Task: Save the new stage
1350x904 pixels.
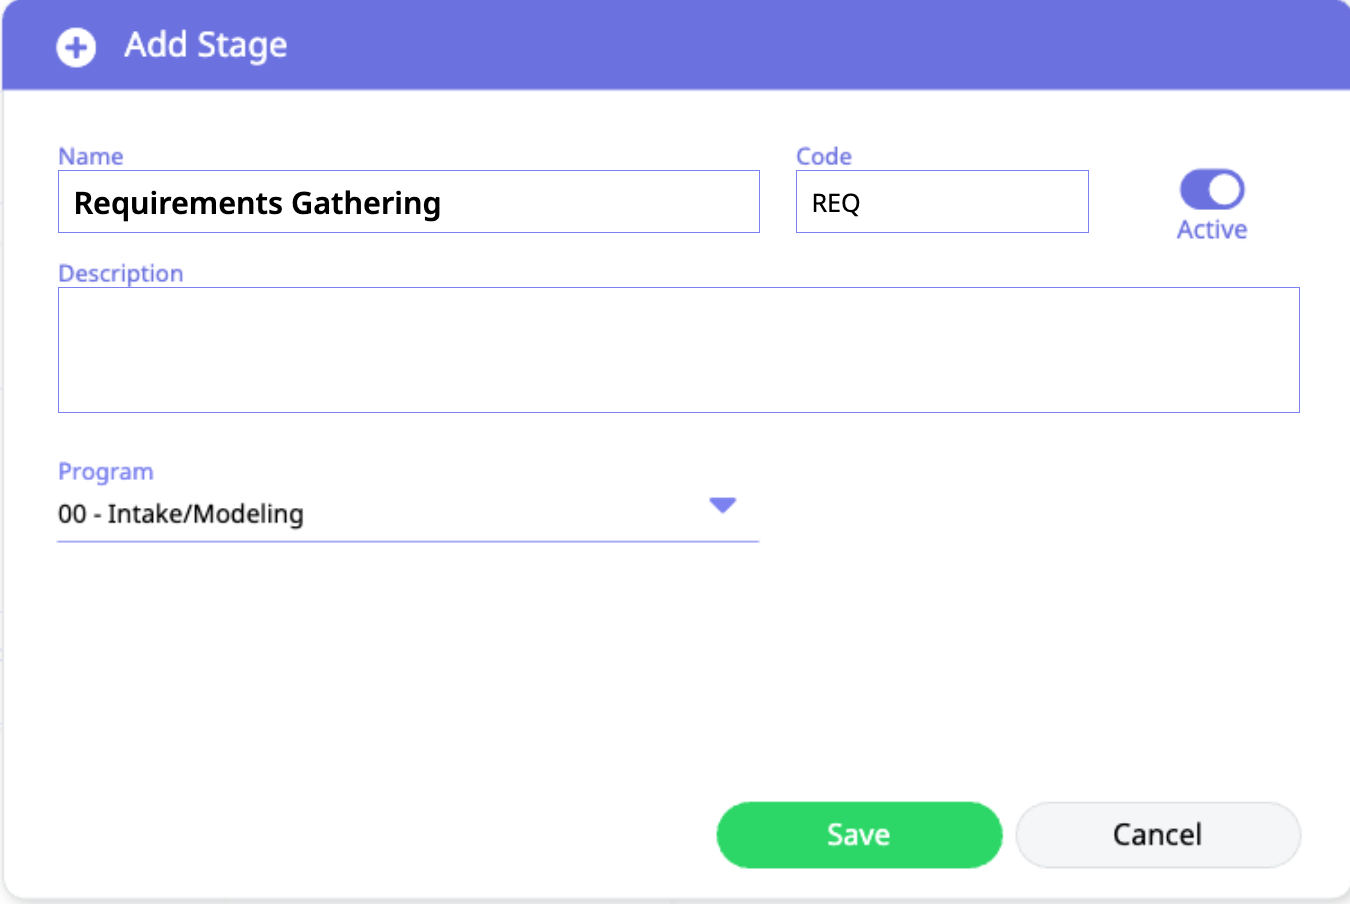Action: click(x=858, y=834)
